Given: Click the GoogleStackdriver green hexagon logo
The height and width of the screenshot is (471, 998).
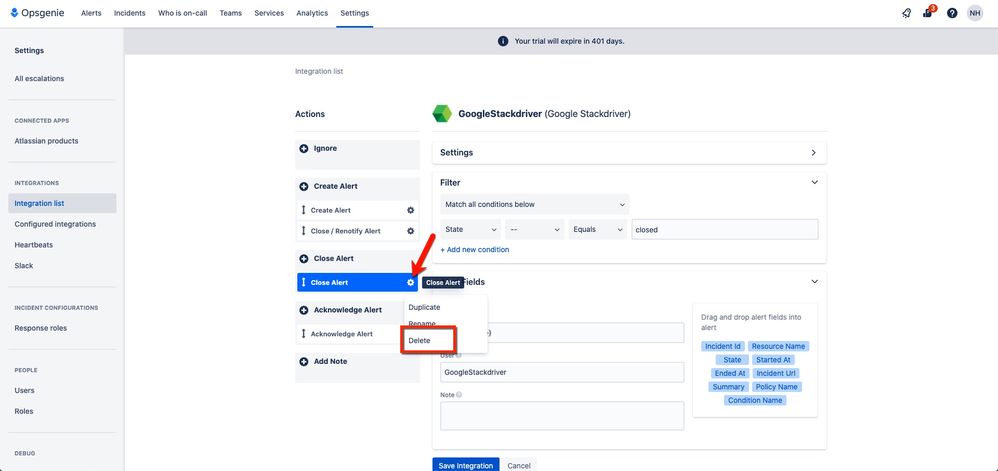Looking at the screenshot, I should (x=442, y=114).
